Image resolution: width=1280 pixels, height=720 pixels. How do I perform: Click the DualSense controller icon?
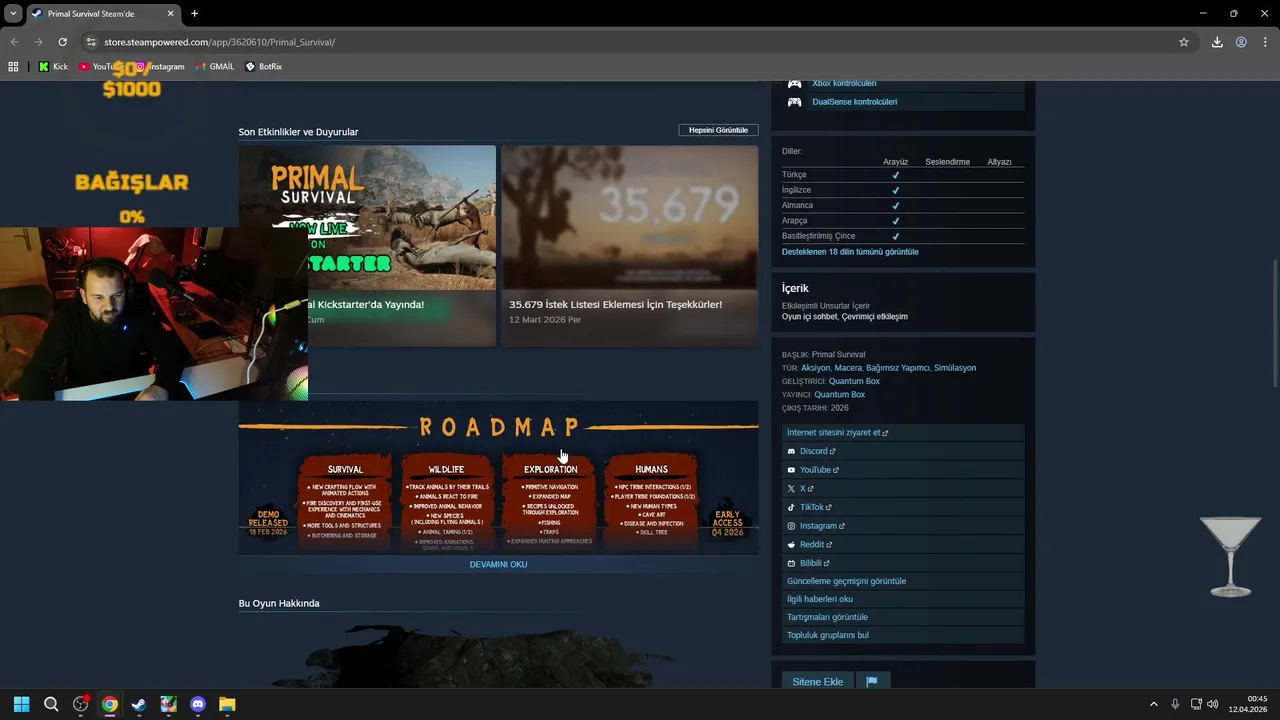(x=794, y=102)
